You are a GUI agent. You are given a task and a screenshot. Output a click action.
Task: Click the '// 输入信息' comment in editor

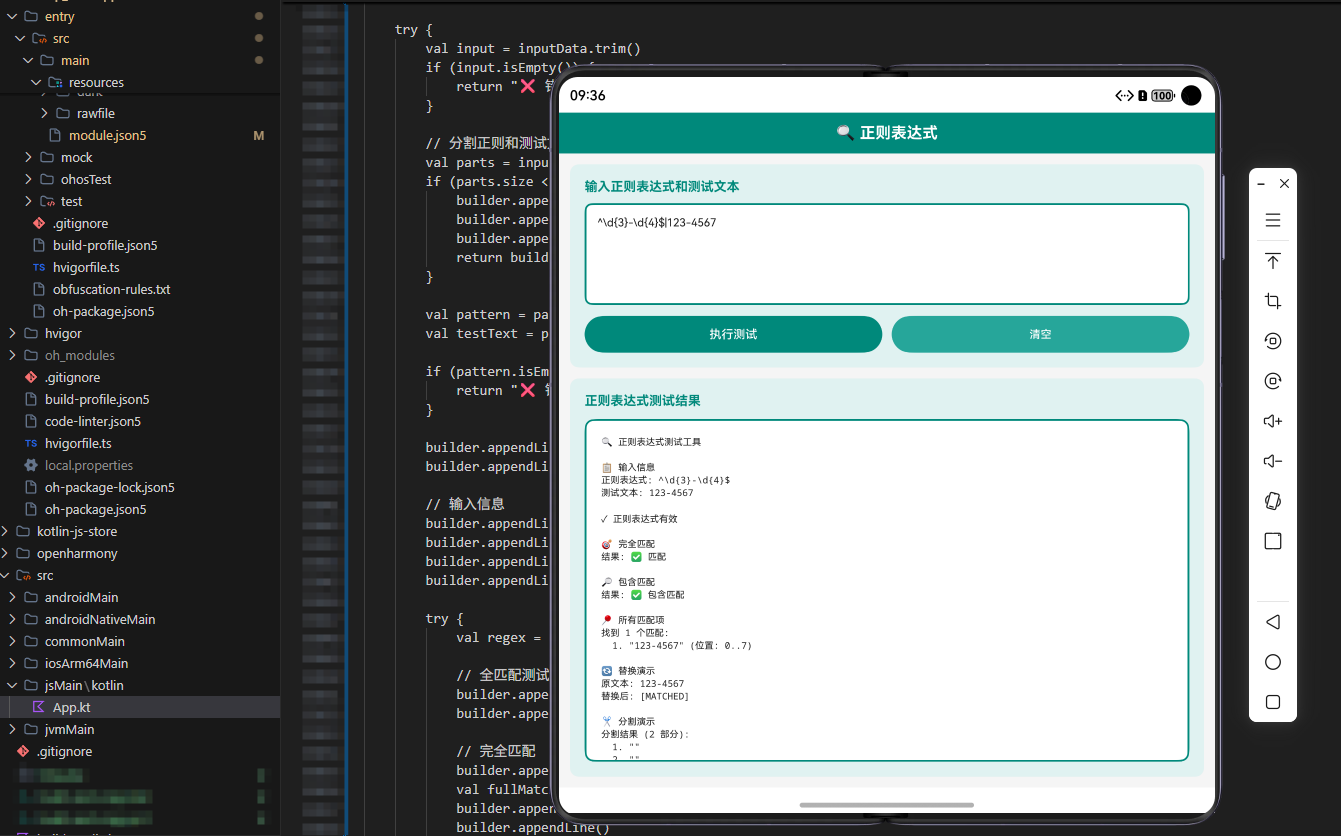pyautogui.click(x=465, y=504)
